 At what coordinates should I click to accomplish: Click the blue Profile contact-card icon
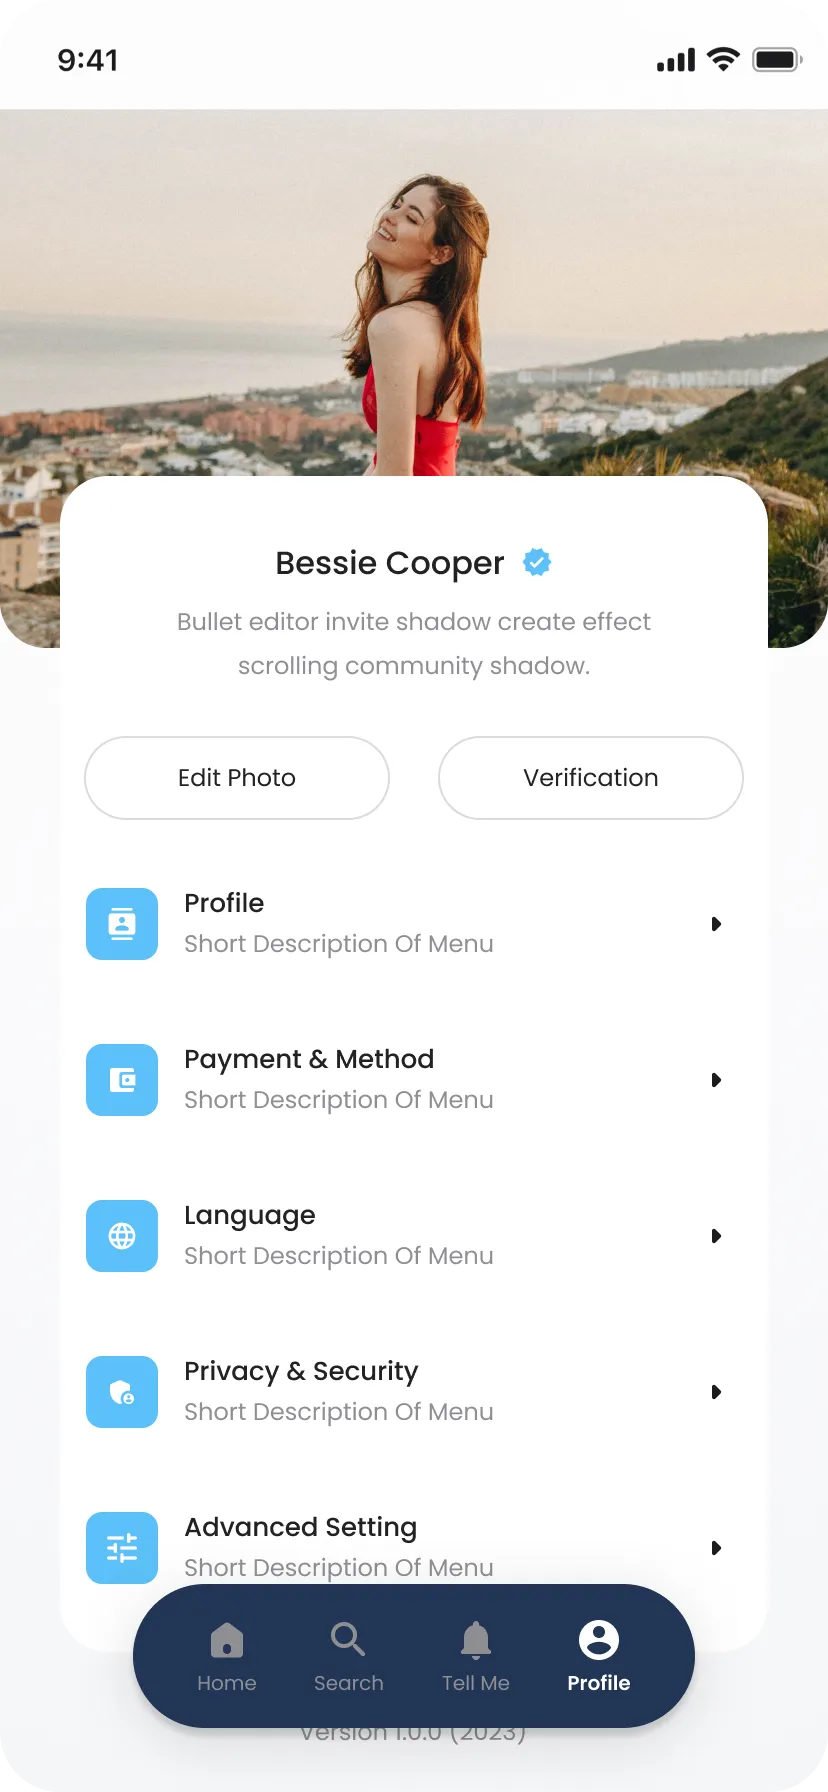[122, 924]
